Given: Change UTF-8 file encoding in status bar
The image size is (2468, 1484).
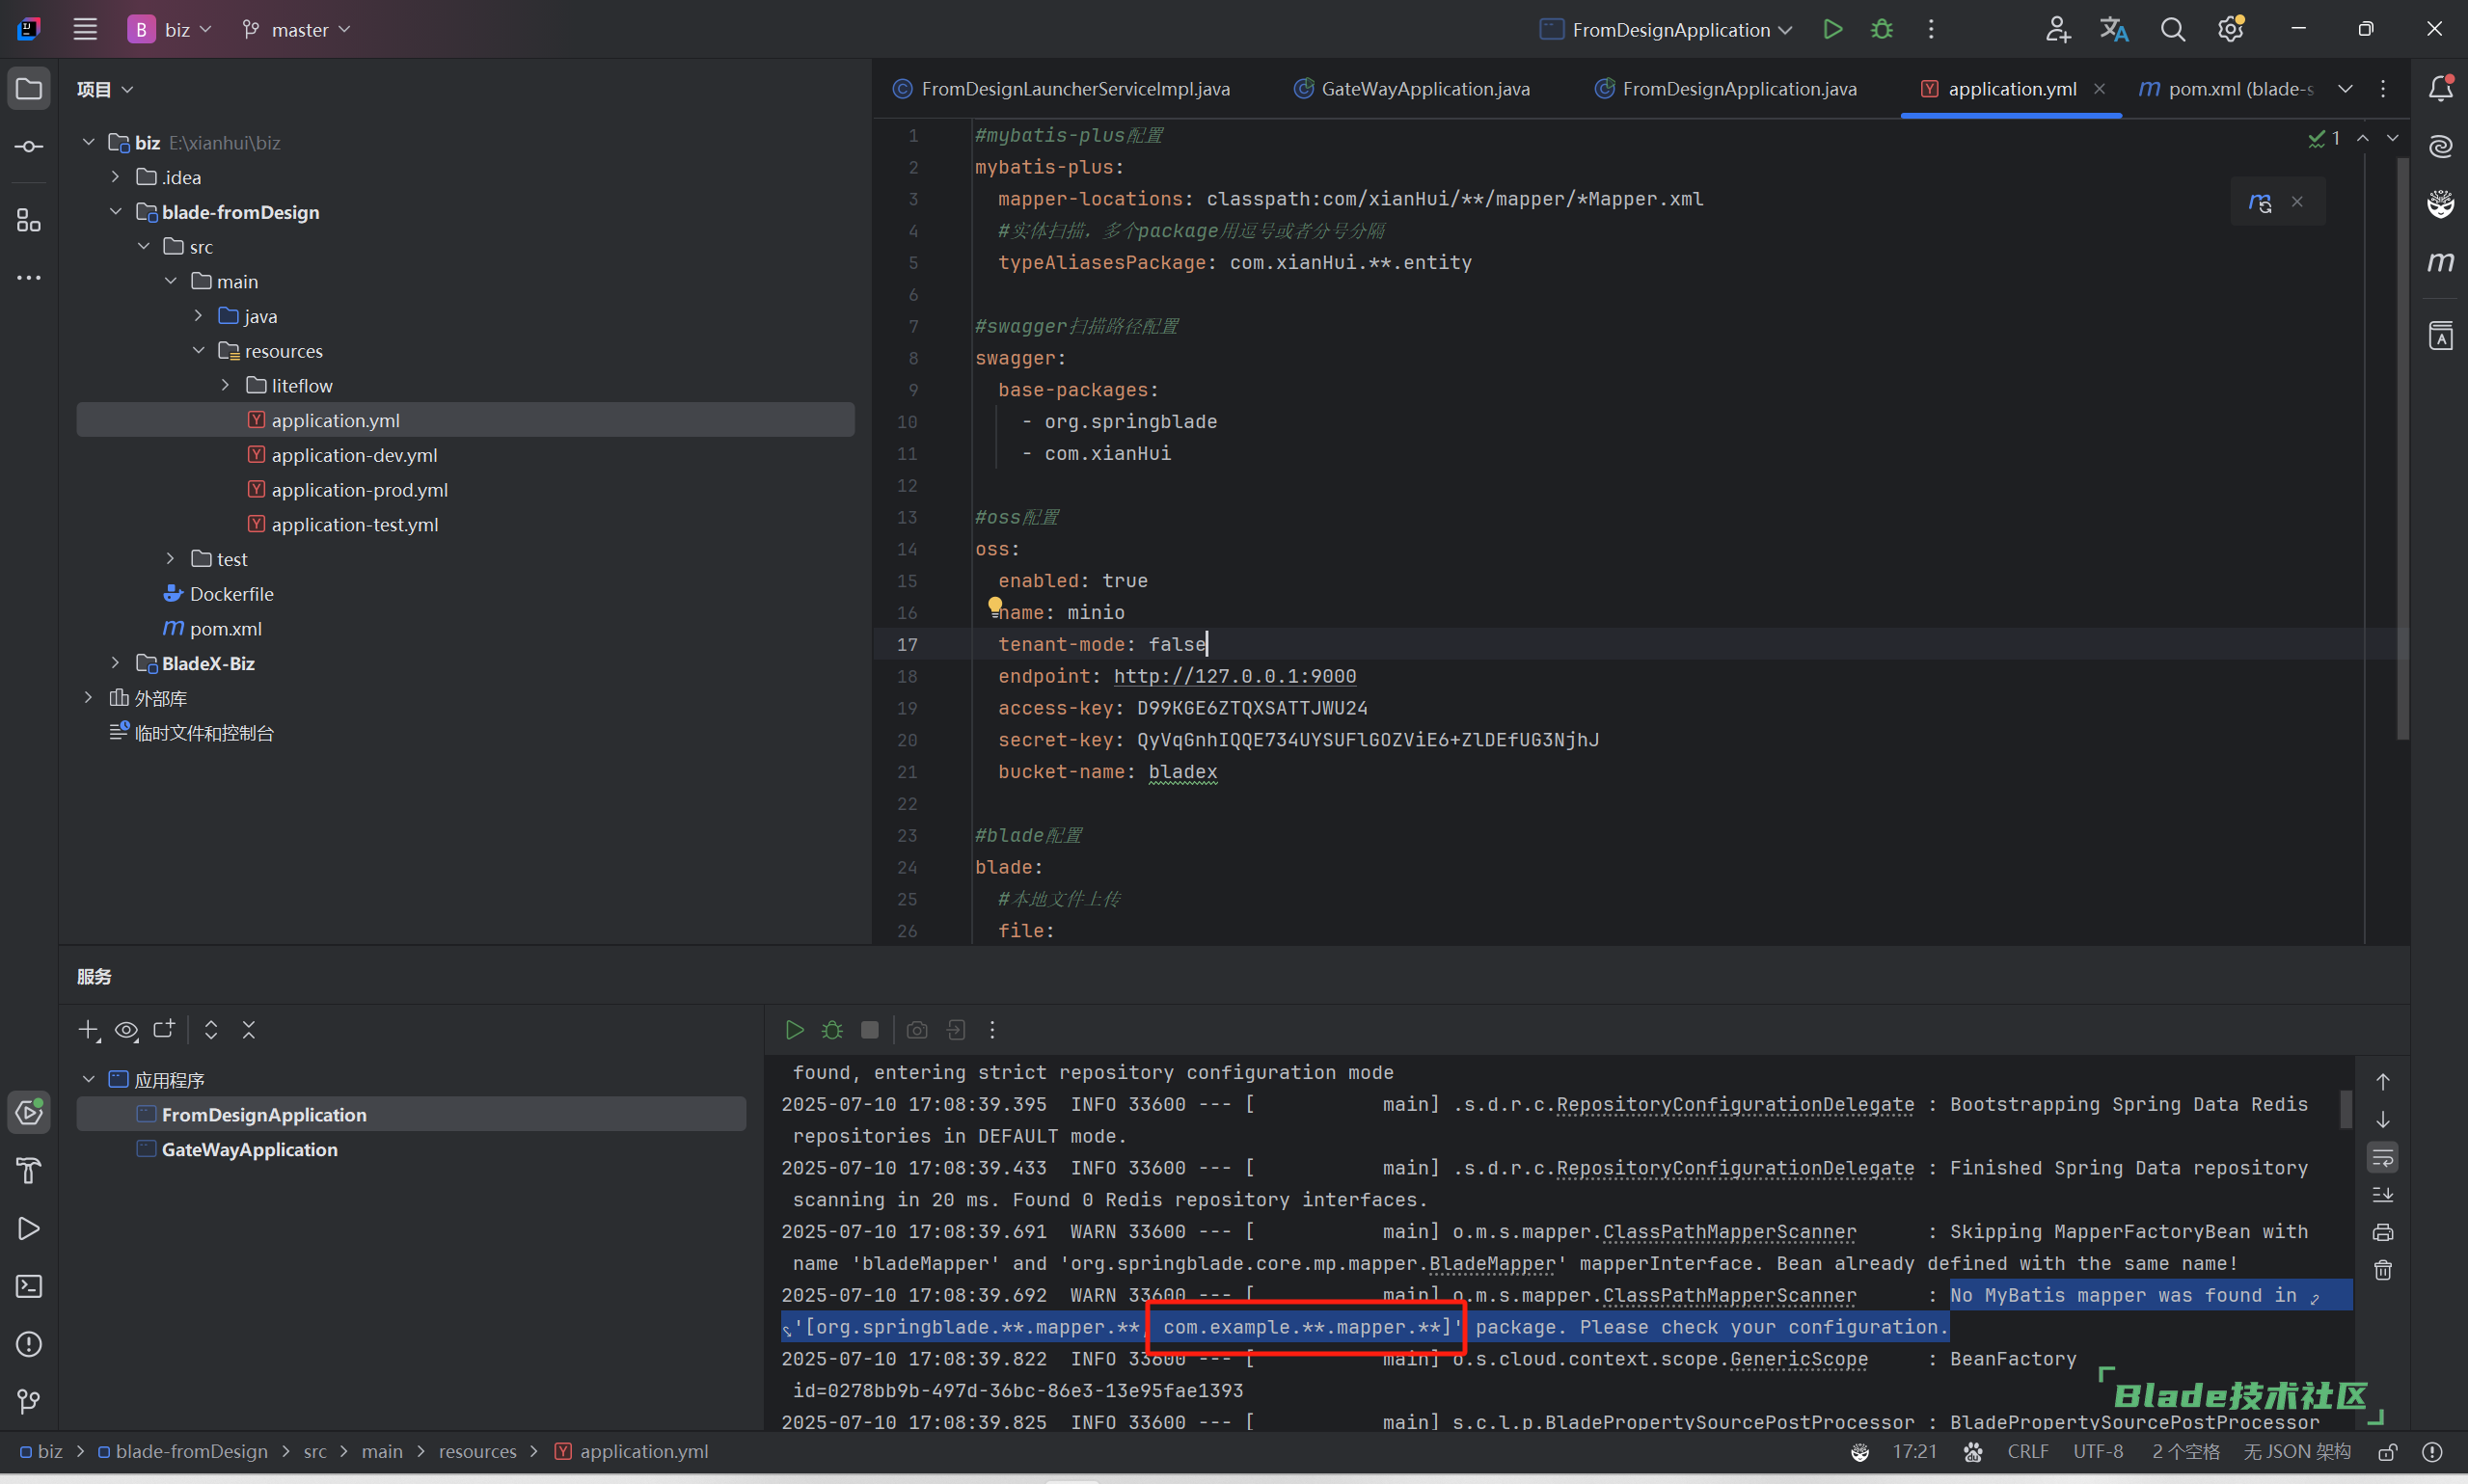Looking at the screenshot, I should point(2097,1452).
